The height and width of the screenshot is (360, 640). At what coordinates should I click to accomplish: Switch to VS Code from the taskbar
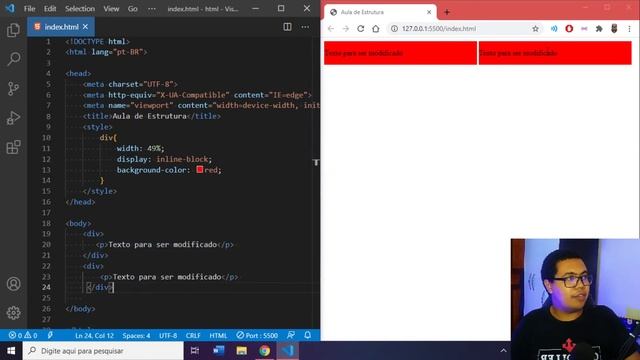point(288,351)
